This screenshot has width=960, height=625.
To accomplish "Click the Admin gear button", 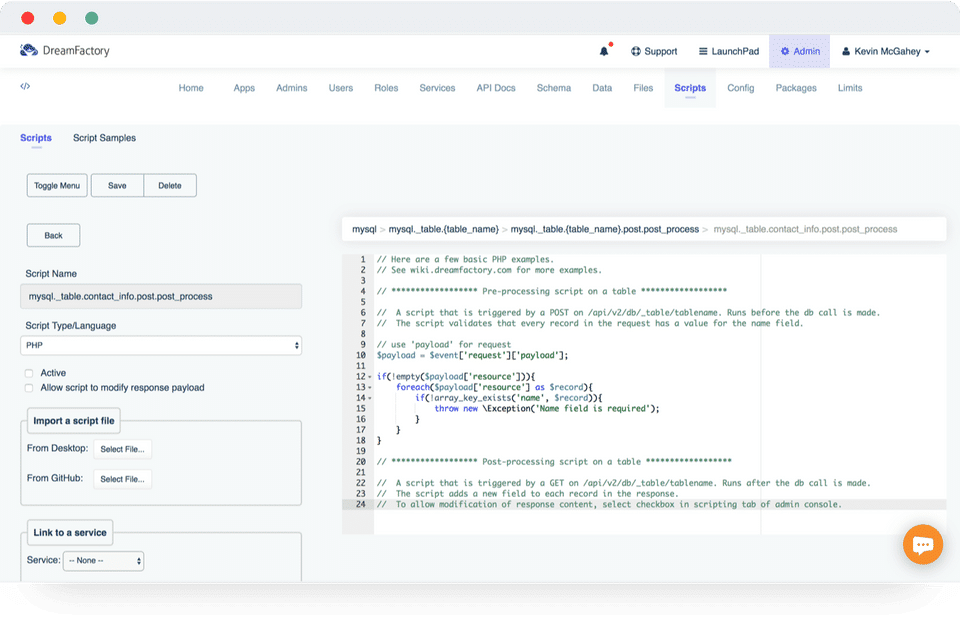I will [800, 51].
